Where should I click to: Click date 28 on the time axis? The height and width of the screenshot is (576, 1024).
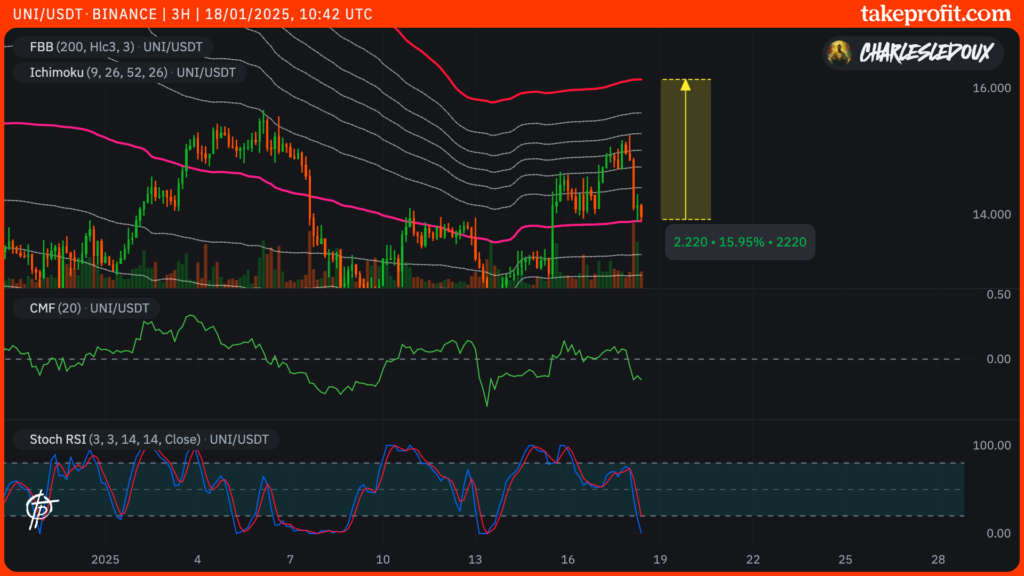click(938, 558)
